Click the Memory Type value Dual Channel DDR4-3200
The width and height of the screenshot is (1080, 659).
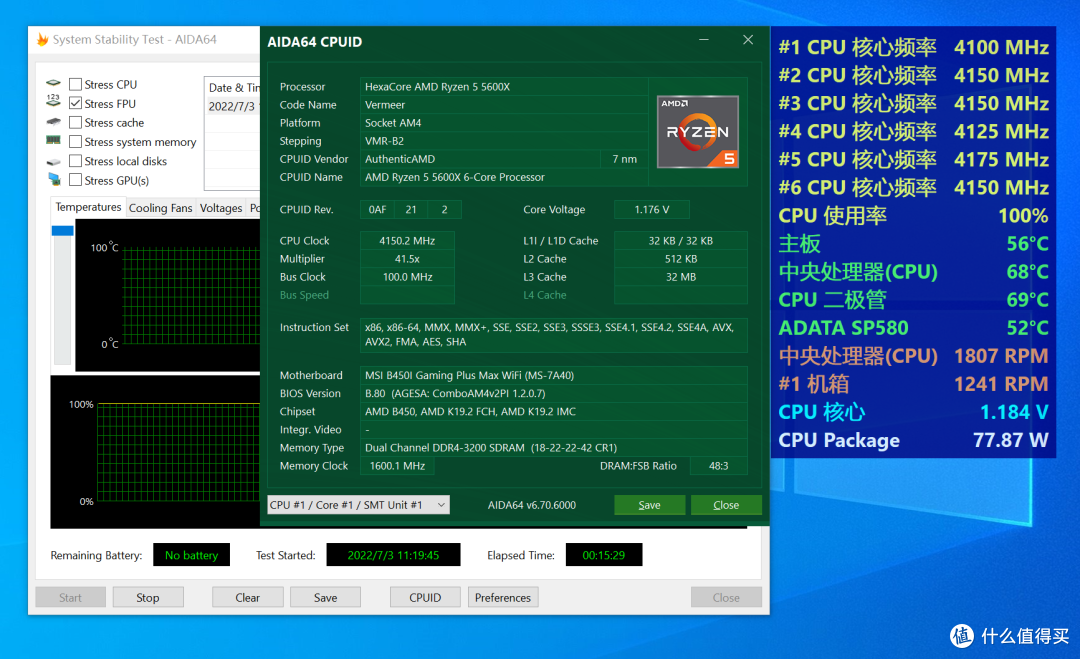pyautogui.click(x=553, y=448)
